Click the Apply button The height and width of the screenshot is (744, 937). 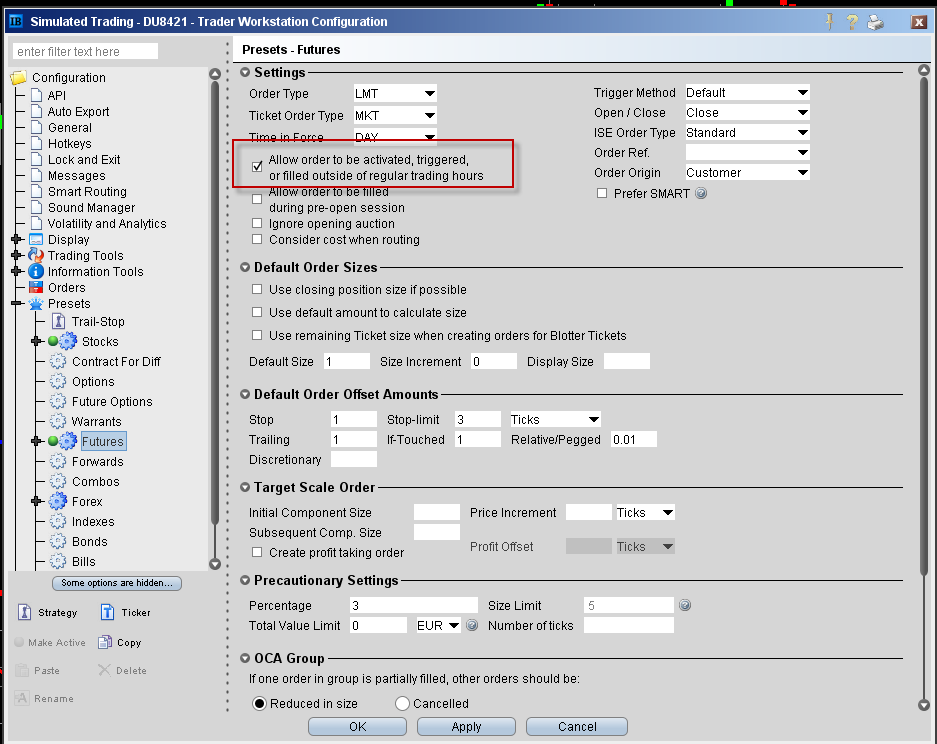click(466, 727)
